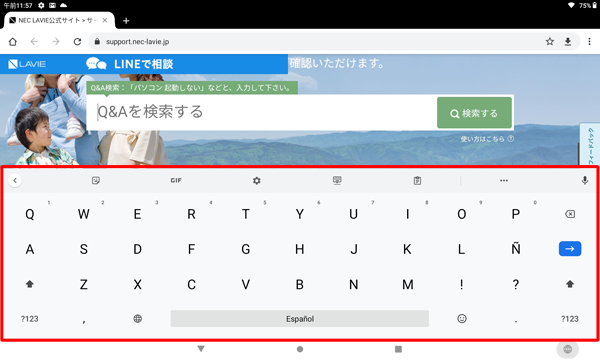Click the LAVIE logo

(27, 64)
